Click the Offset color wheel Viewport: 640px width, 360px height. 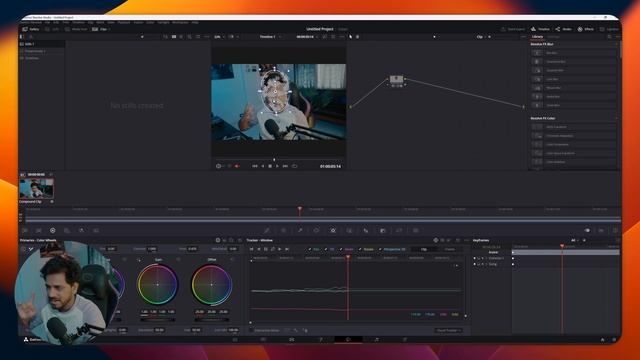(211, 284)
